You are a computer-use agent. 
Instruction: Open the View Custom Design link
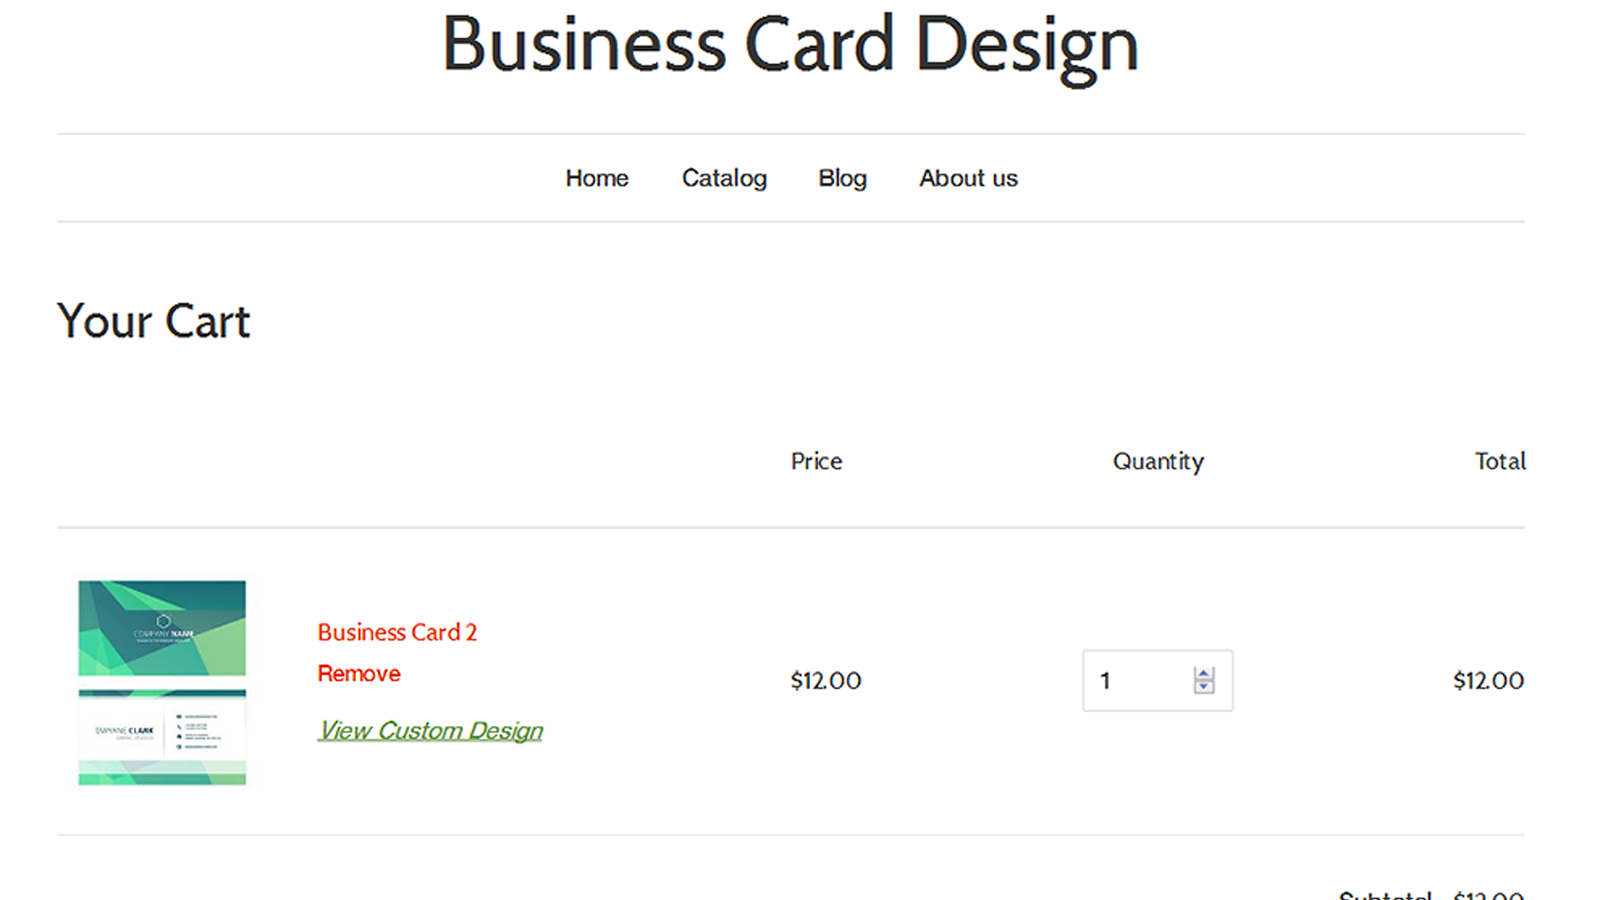tap(430, 730)
